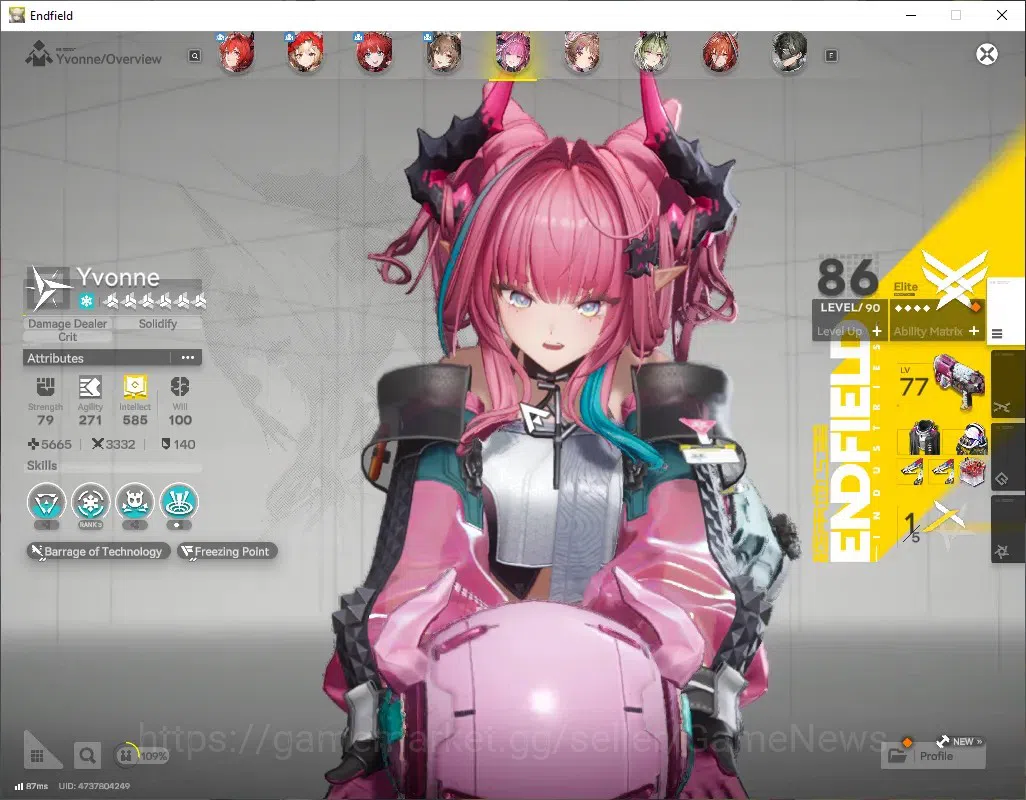Expand Attributes details with the three-dot button
Image resolution: width=1026 pixels, height=800 pixels.
click(x=188, y=358)
